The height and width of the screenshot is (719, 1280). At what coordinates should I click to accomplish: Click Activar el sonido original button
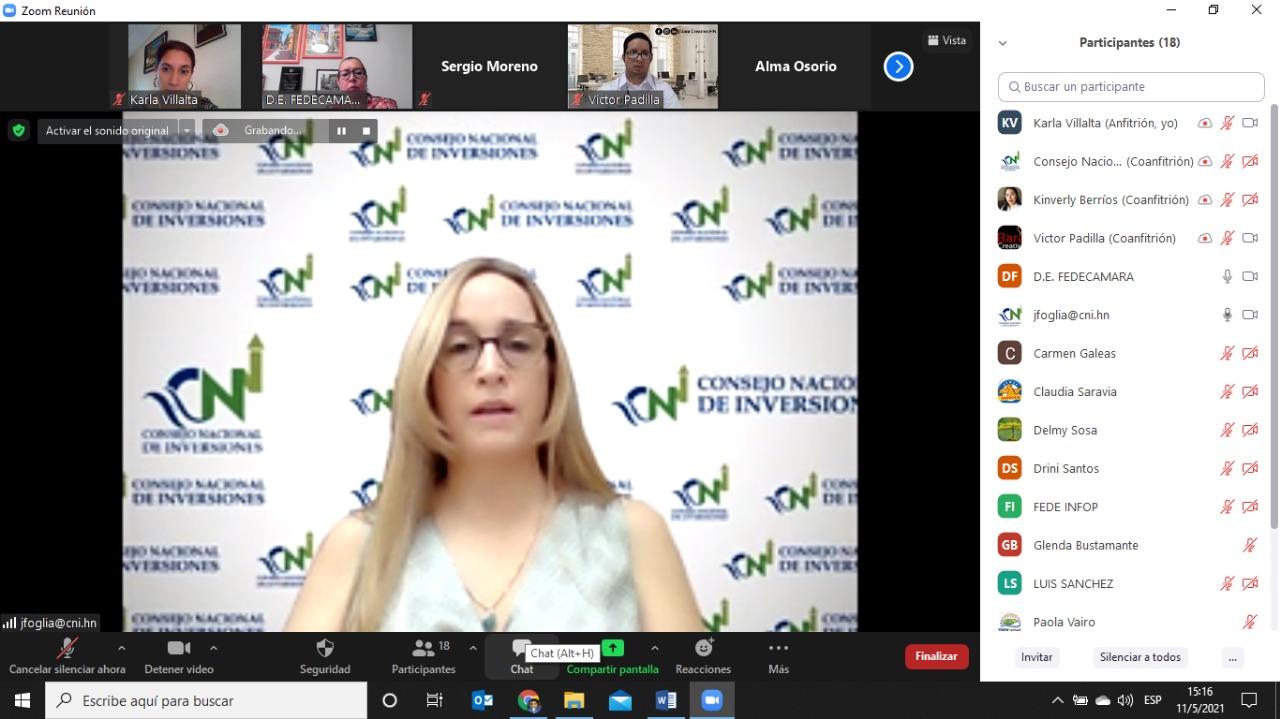(108, 130)
